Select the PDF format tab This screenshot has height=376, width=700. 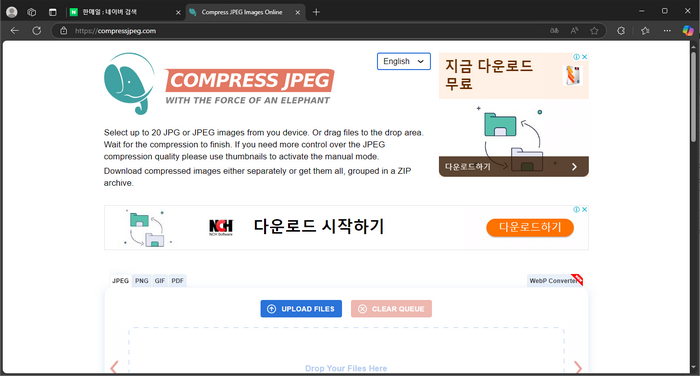tap(178, 281)
